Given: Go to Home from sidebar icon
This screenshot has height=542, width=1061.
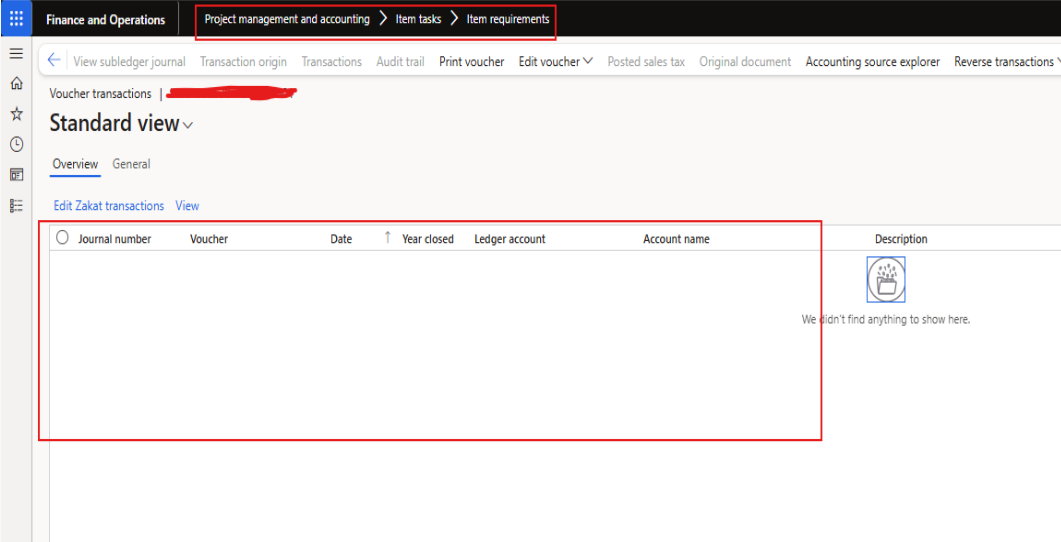Looking at the screenshot, I should (x=16, y=84).
